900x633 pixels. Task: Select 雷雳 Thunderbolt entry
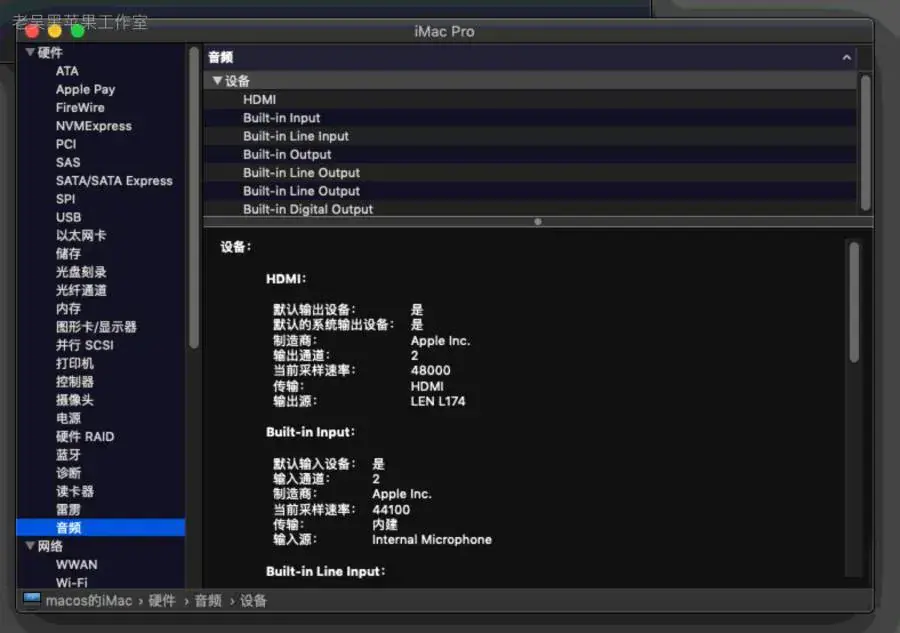68,510
